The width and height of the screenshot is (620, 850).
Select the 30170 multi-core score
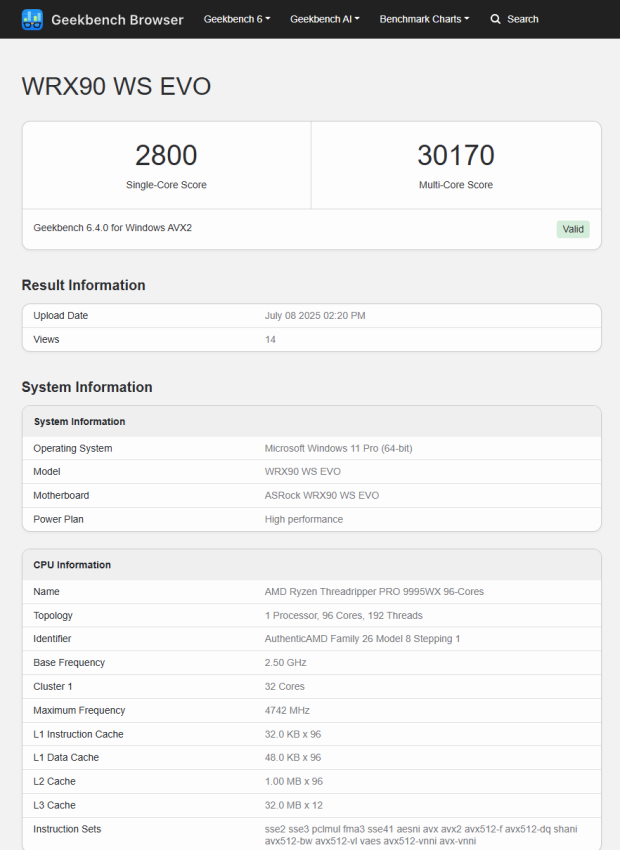pyautogui.click(x=455, y=155)
